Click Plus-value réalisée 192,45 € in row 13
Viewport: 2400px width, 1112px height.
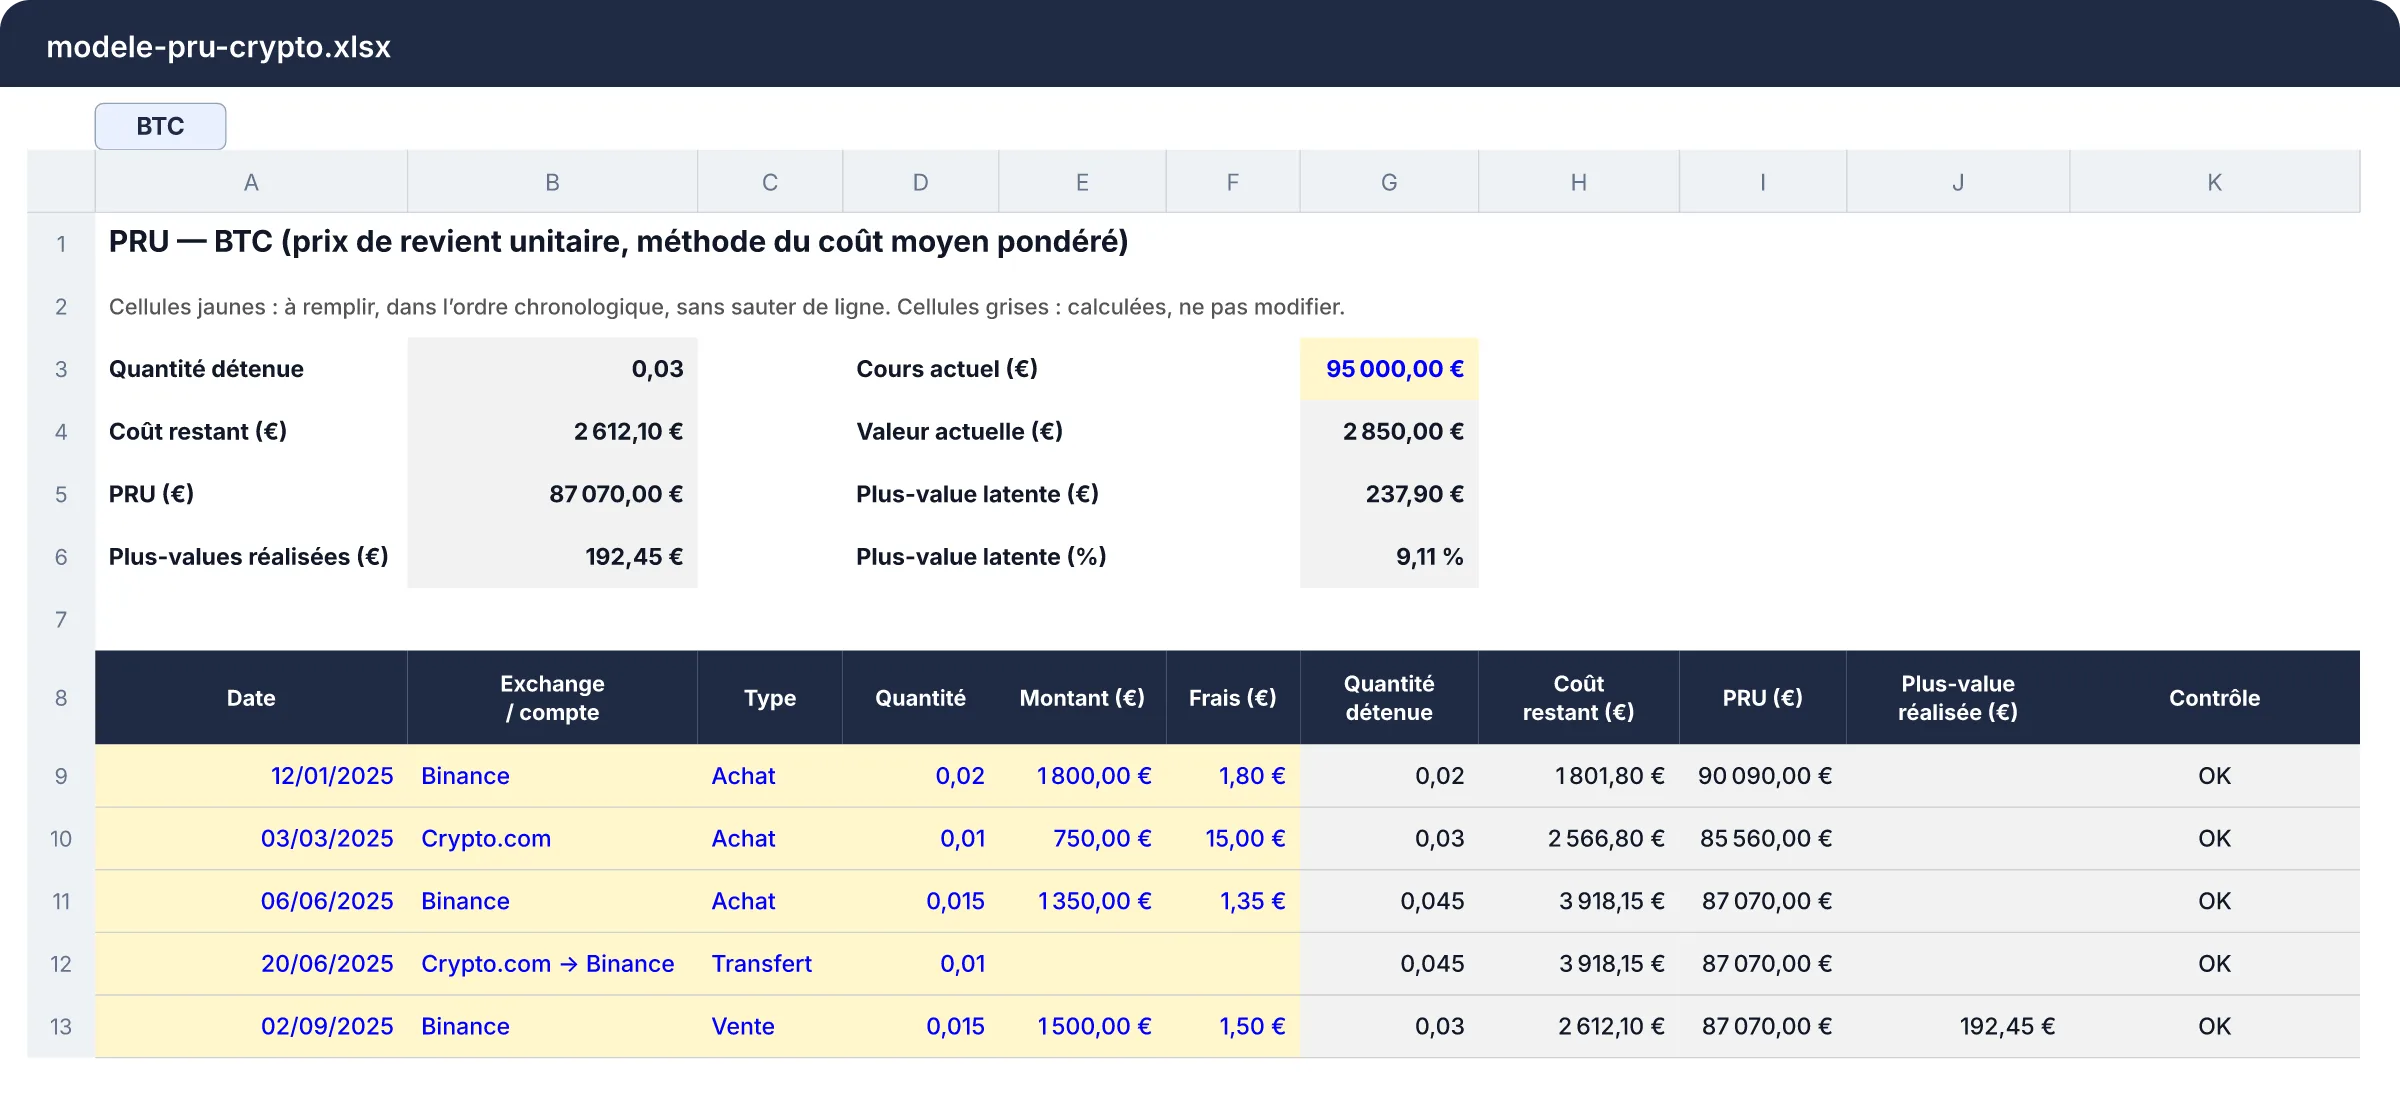[1958, 1026]
